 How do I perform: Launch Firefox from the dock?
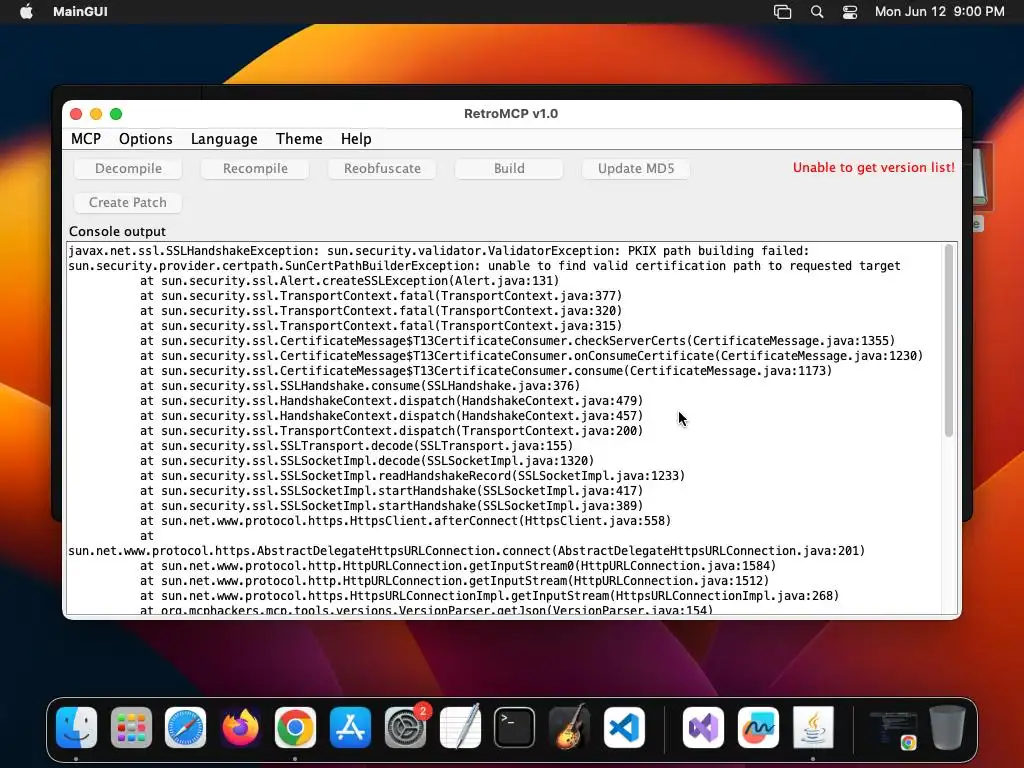coord(240,727)
